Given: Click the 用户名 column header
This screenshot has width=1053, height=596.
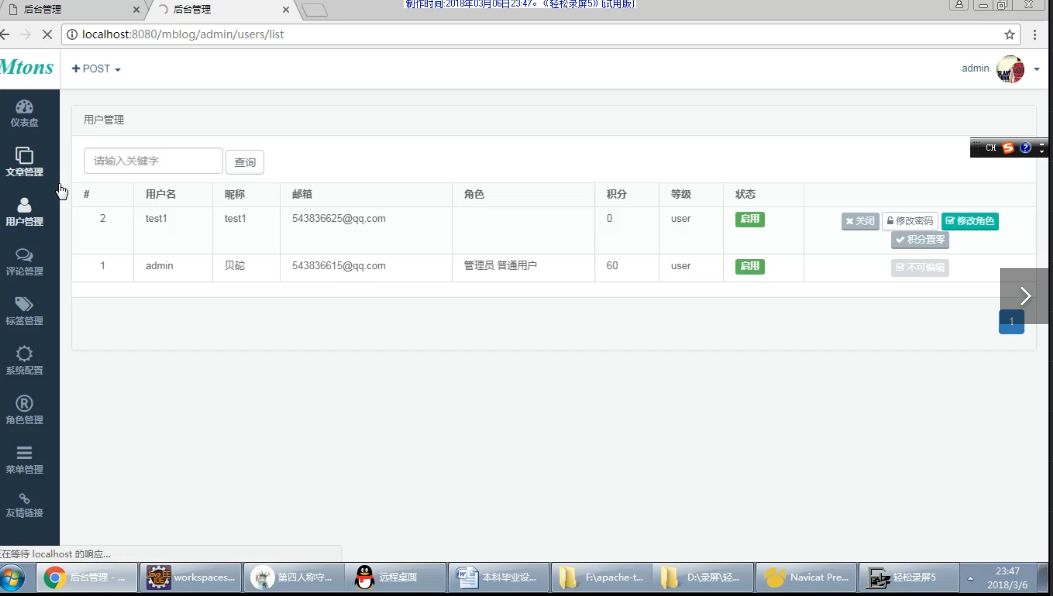Looking at the screenshot, I should click(x=161, y=194).
